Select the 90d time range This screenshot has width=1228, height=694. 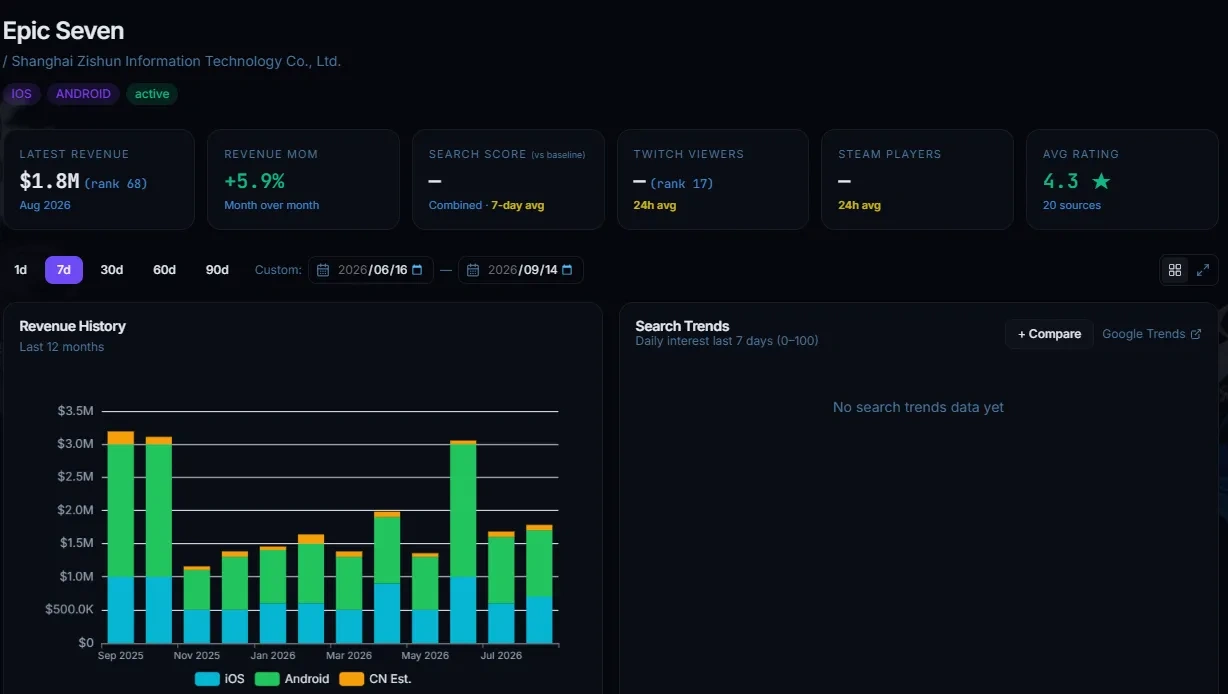click(217, 270)
